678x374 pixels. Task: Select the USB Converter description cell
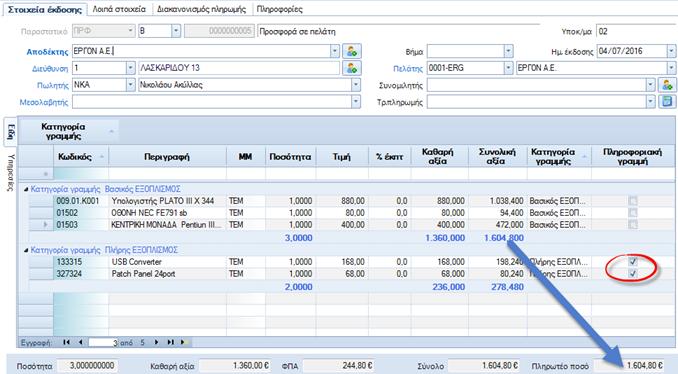click(x=167, y=262)
